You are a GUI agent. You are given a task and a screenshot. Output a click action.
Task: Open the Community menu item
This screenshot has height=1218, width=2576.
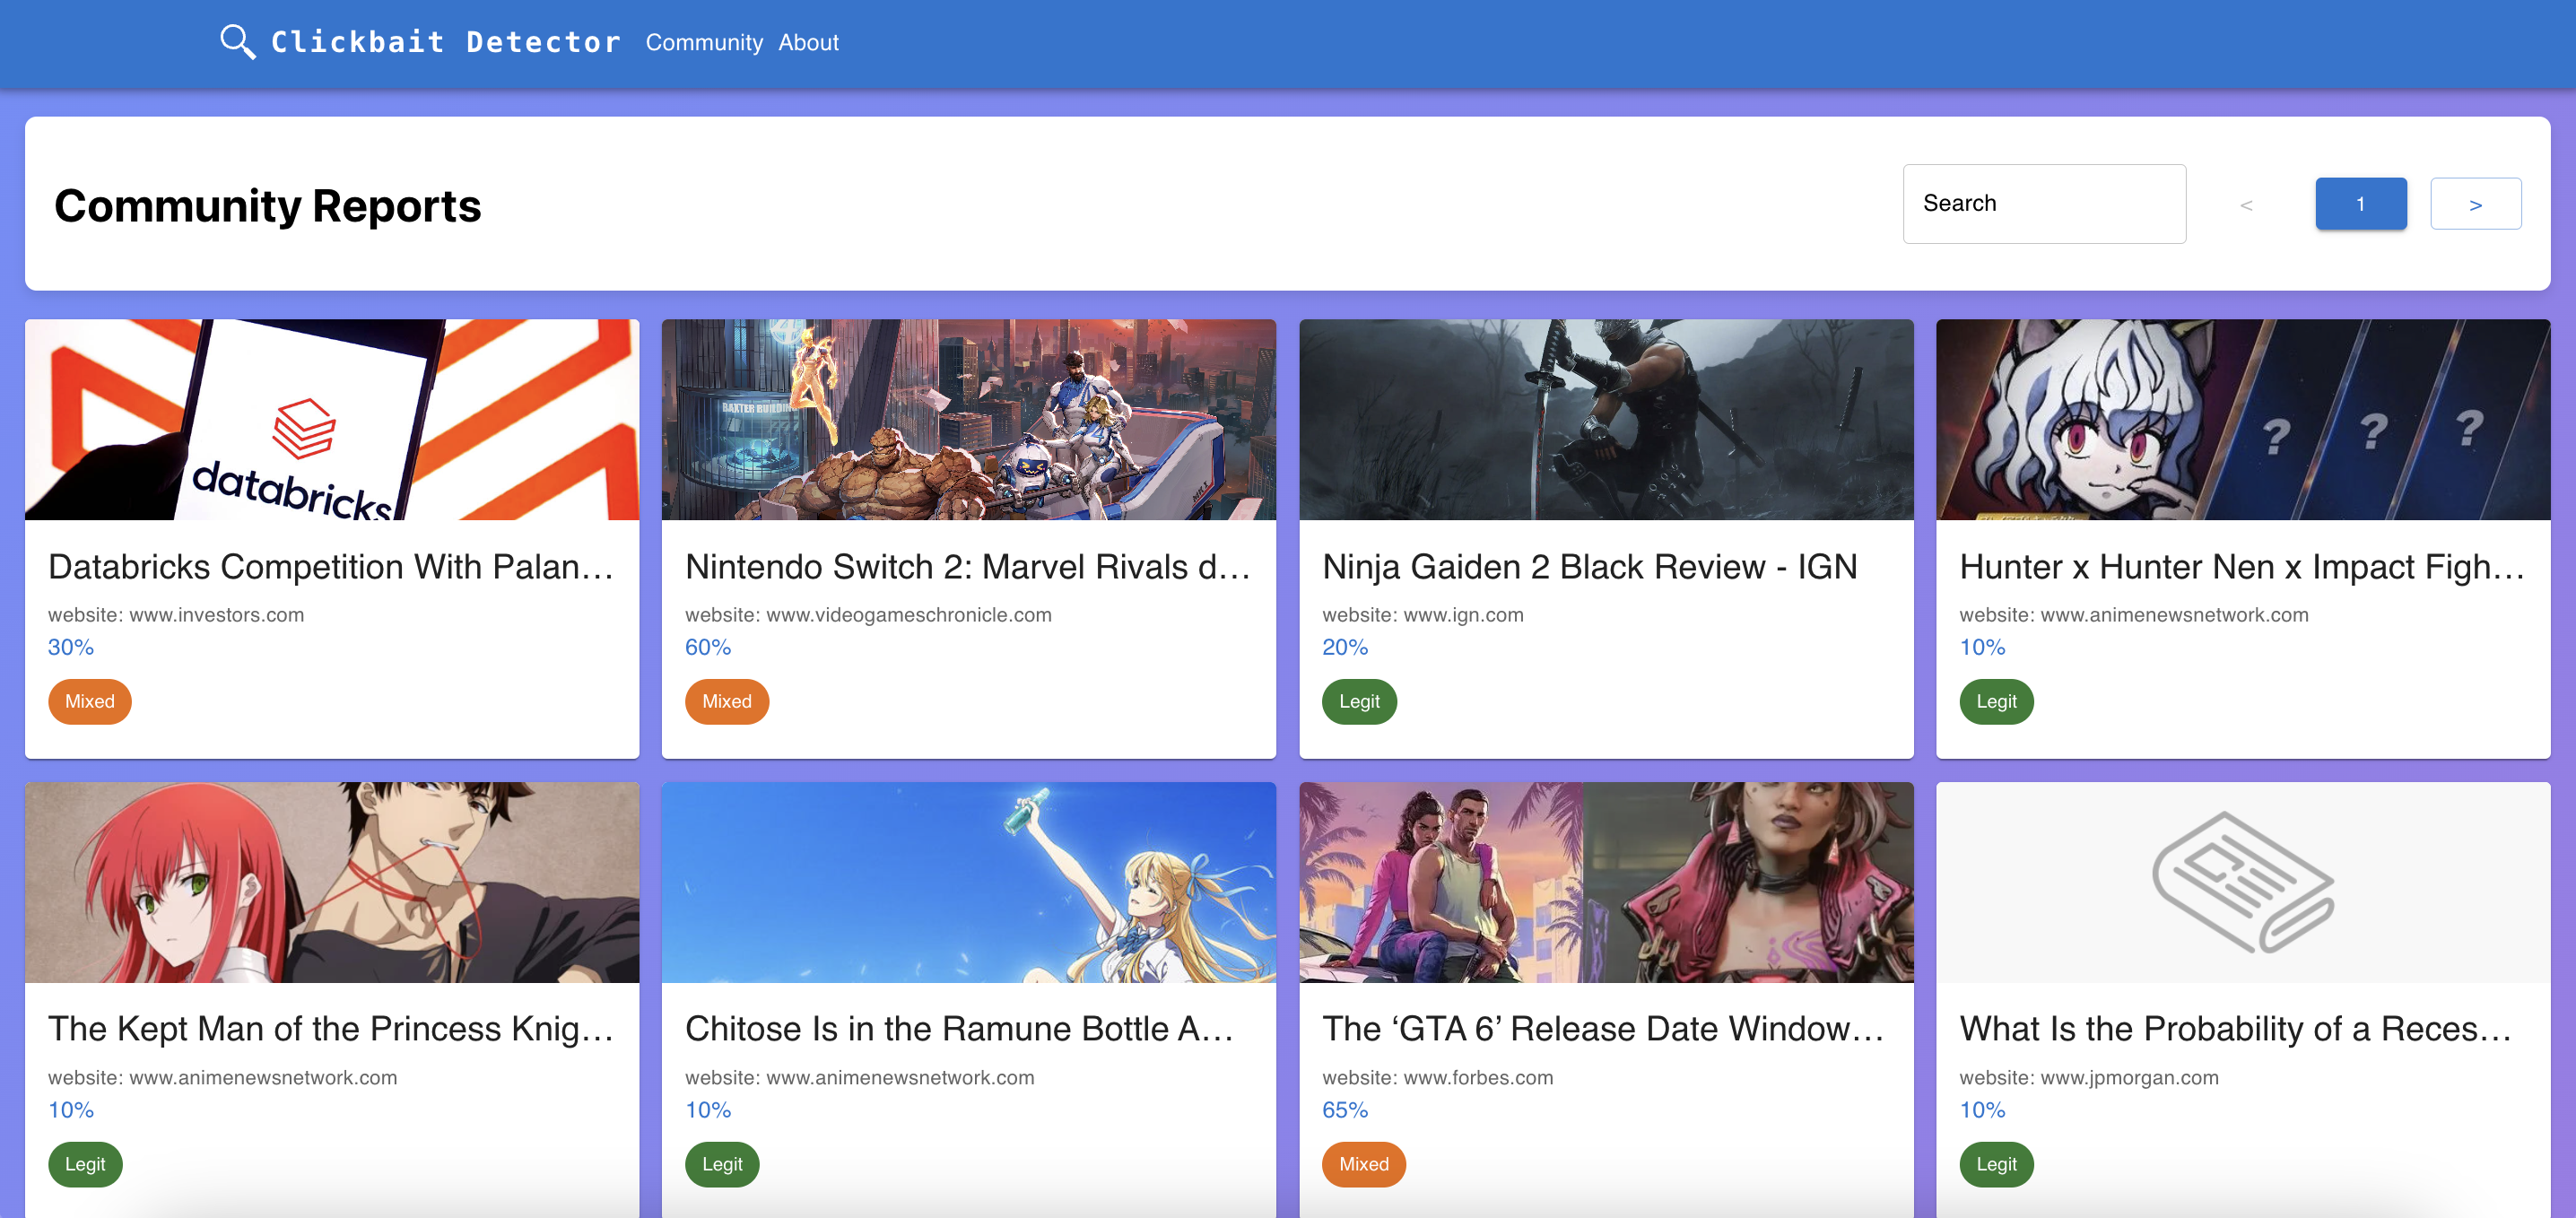tap(703, 42)
